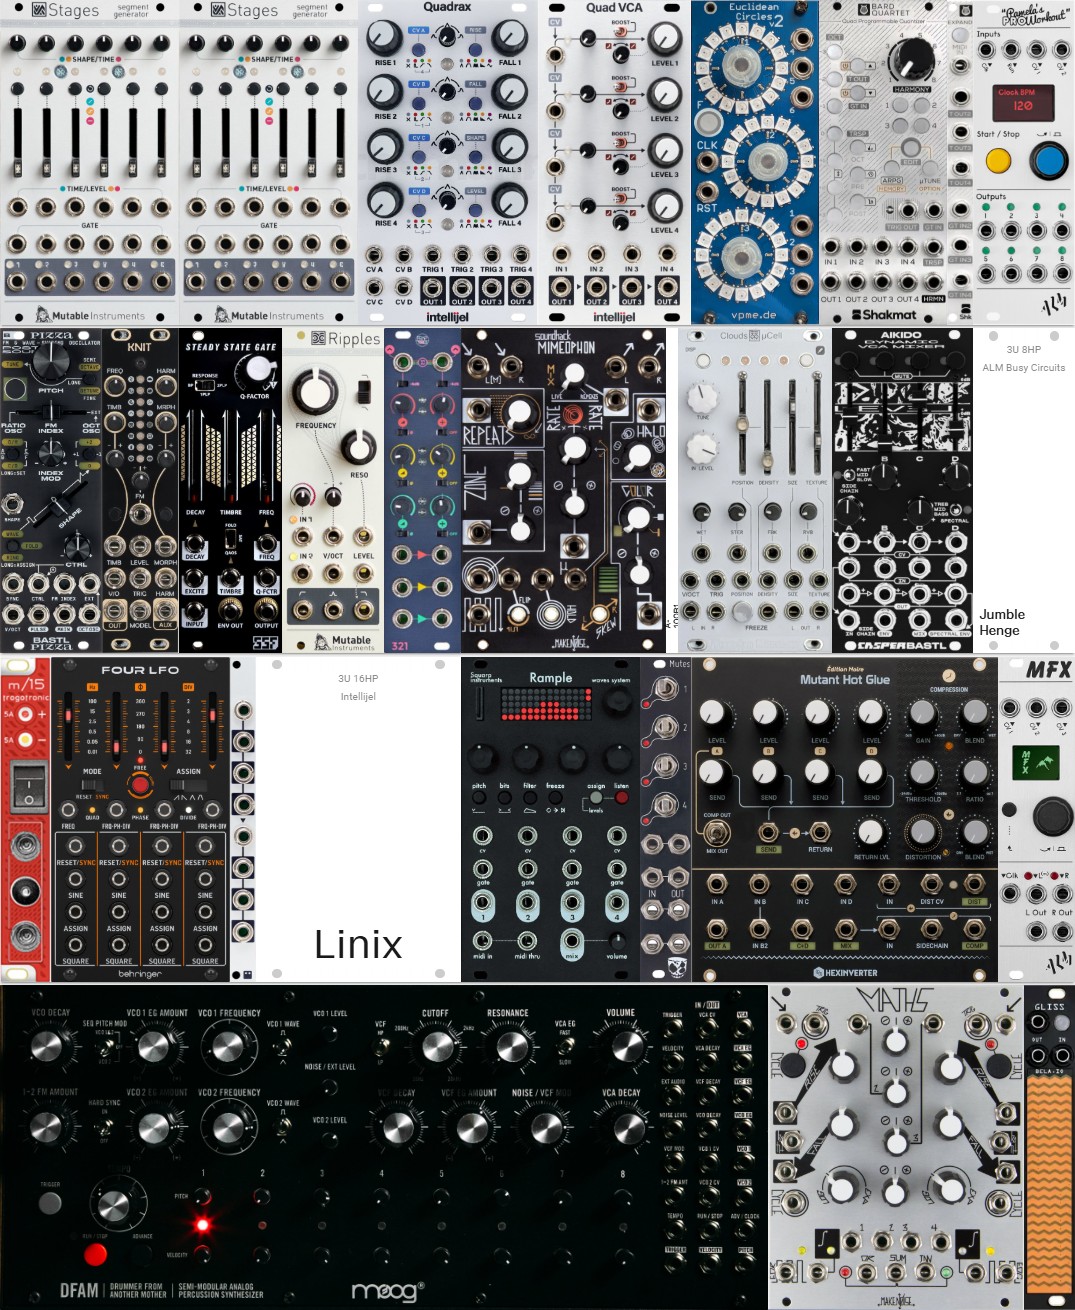Flip the m/15 power rocker switch

[28, 787]
